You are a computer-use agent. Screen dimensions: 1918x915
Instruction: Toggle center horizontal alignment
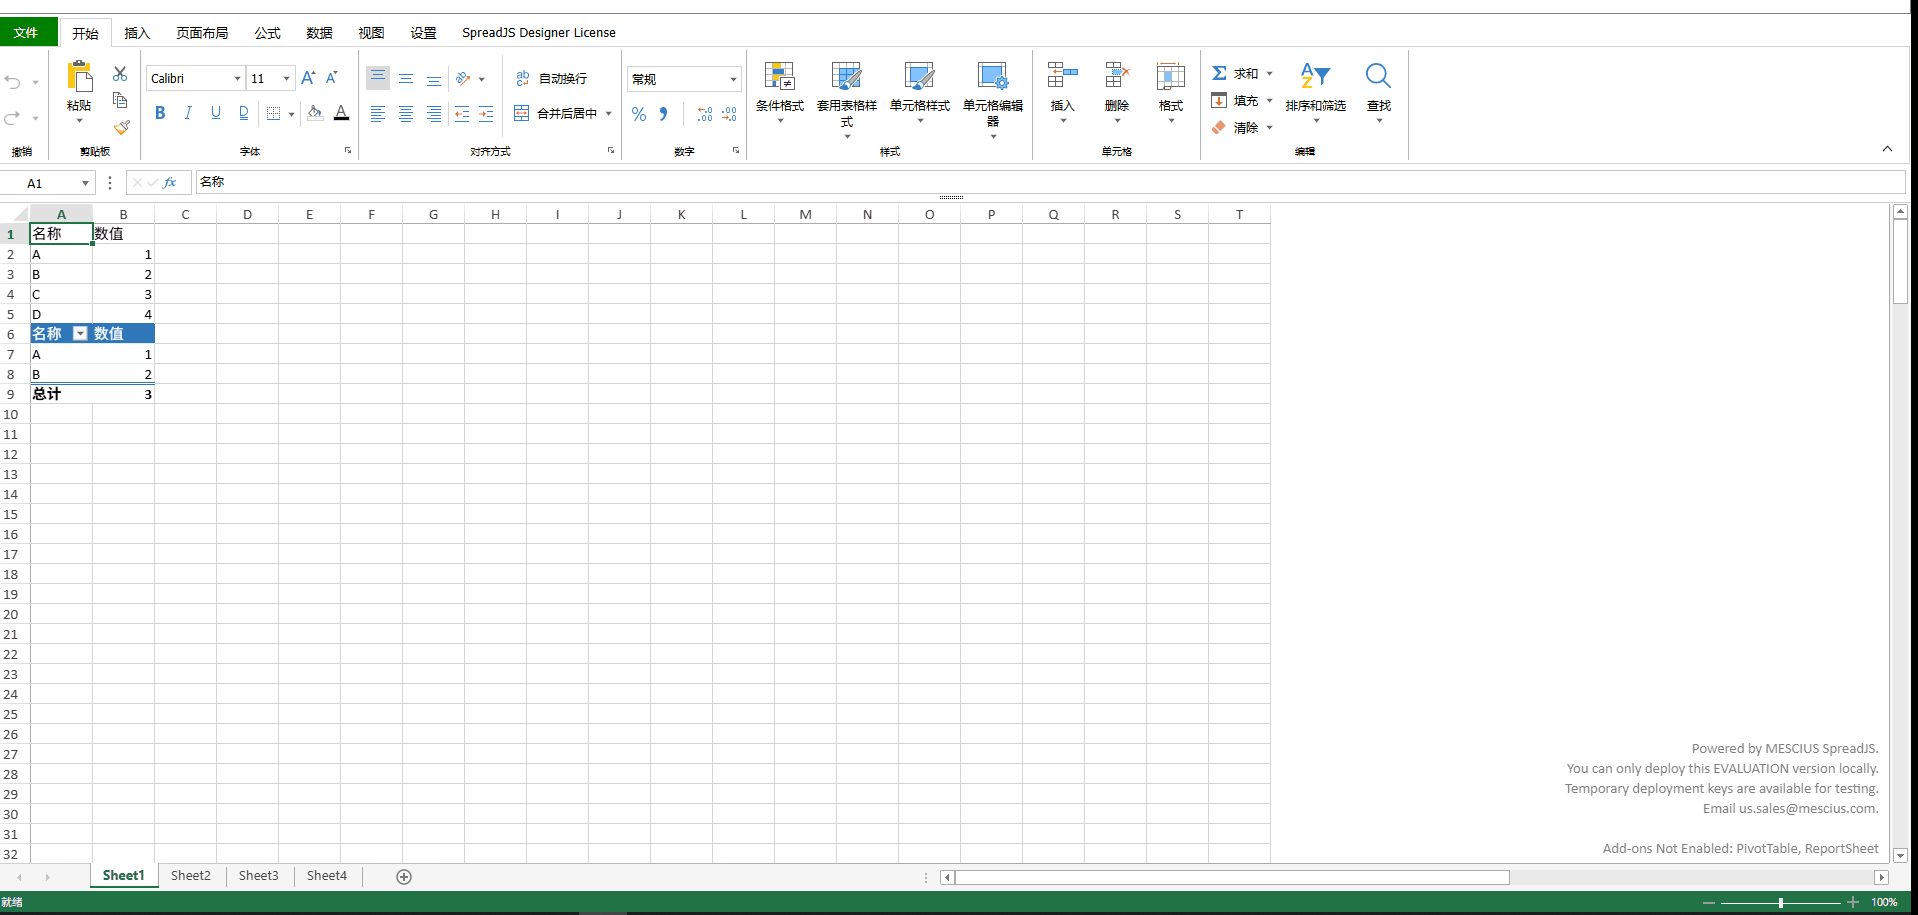click(406, 114)
